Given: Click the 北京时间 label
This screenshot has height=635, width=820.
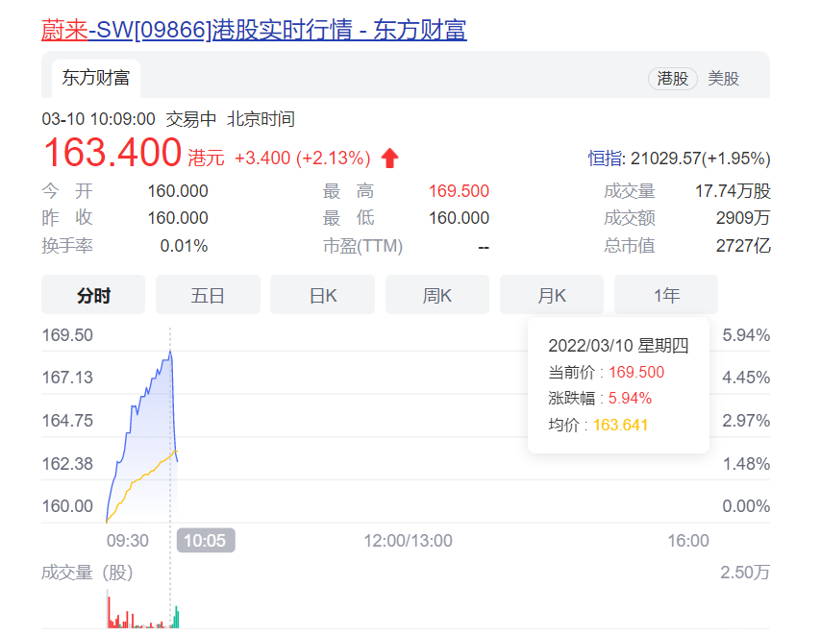Looking at the screenshot, I should tap(260, 119).
